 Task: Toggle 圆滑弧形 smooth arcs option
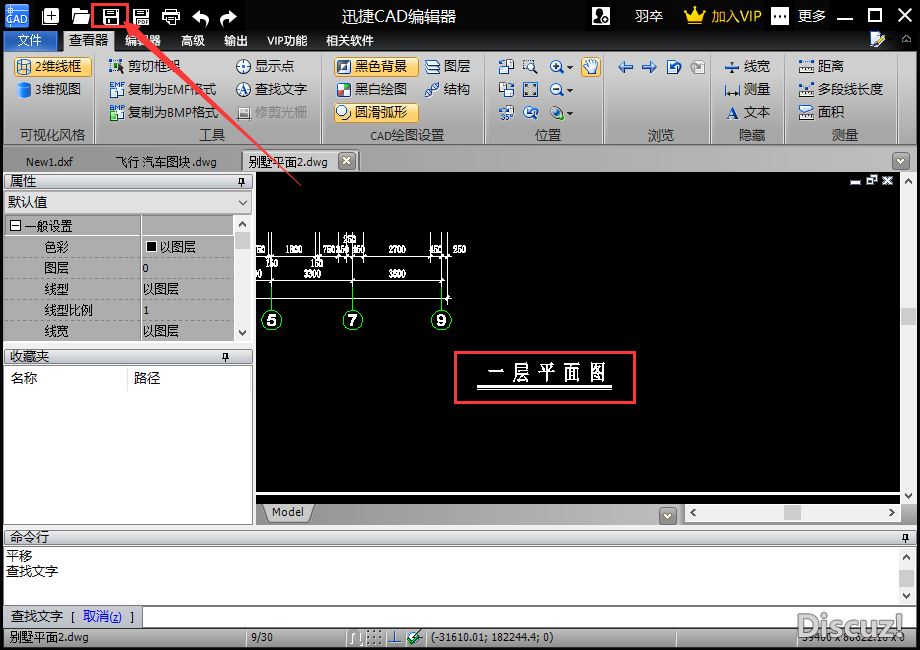point(376,112)
